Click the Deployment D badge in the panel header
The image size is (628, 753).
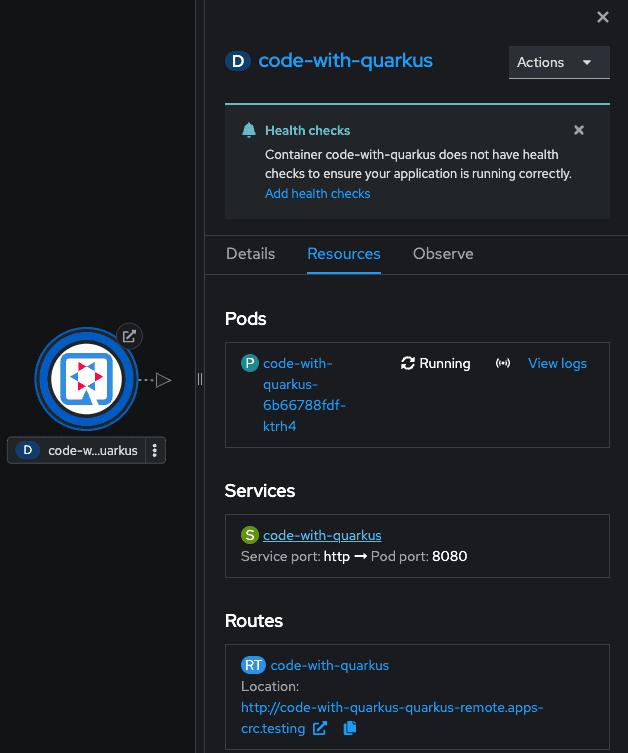pyautogui.click(x=238, y=61)
